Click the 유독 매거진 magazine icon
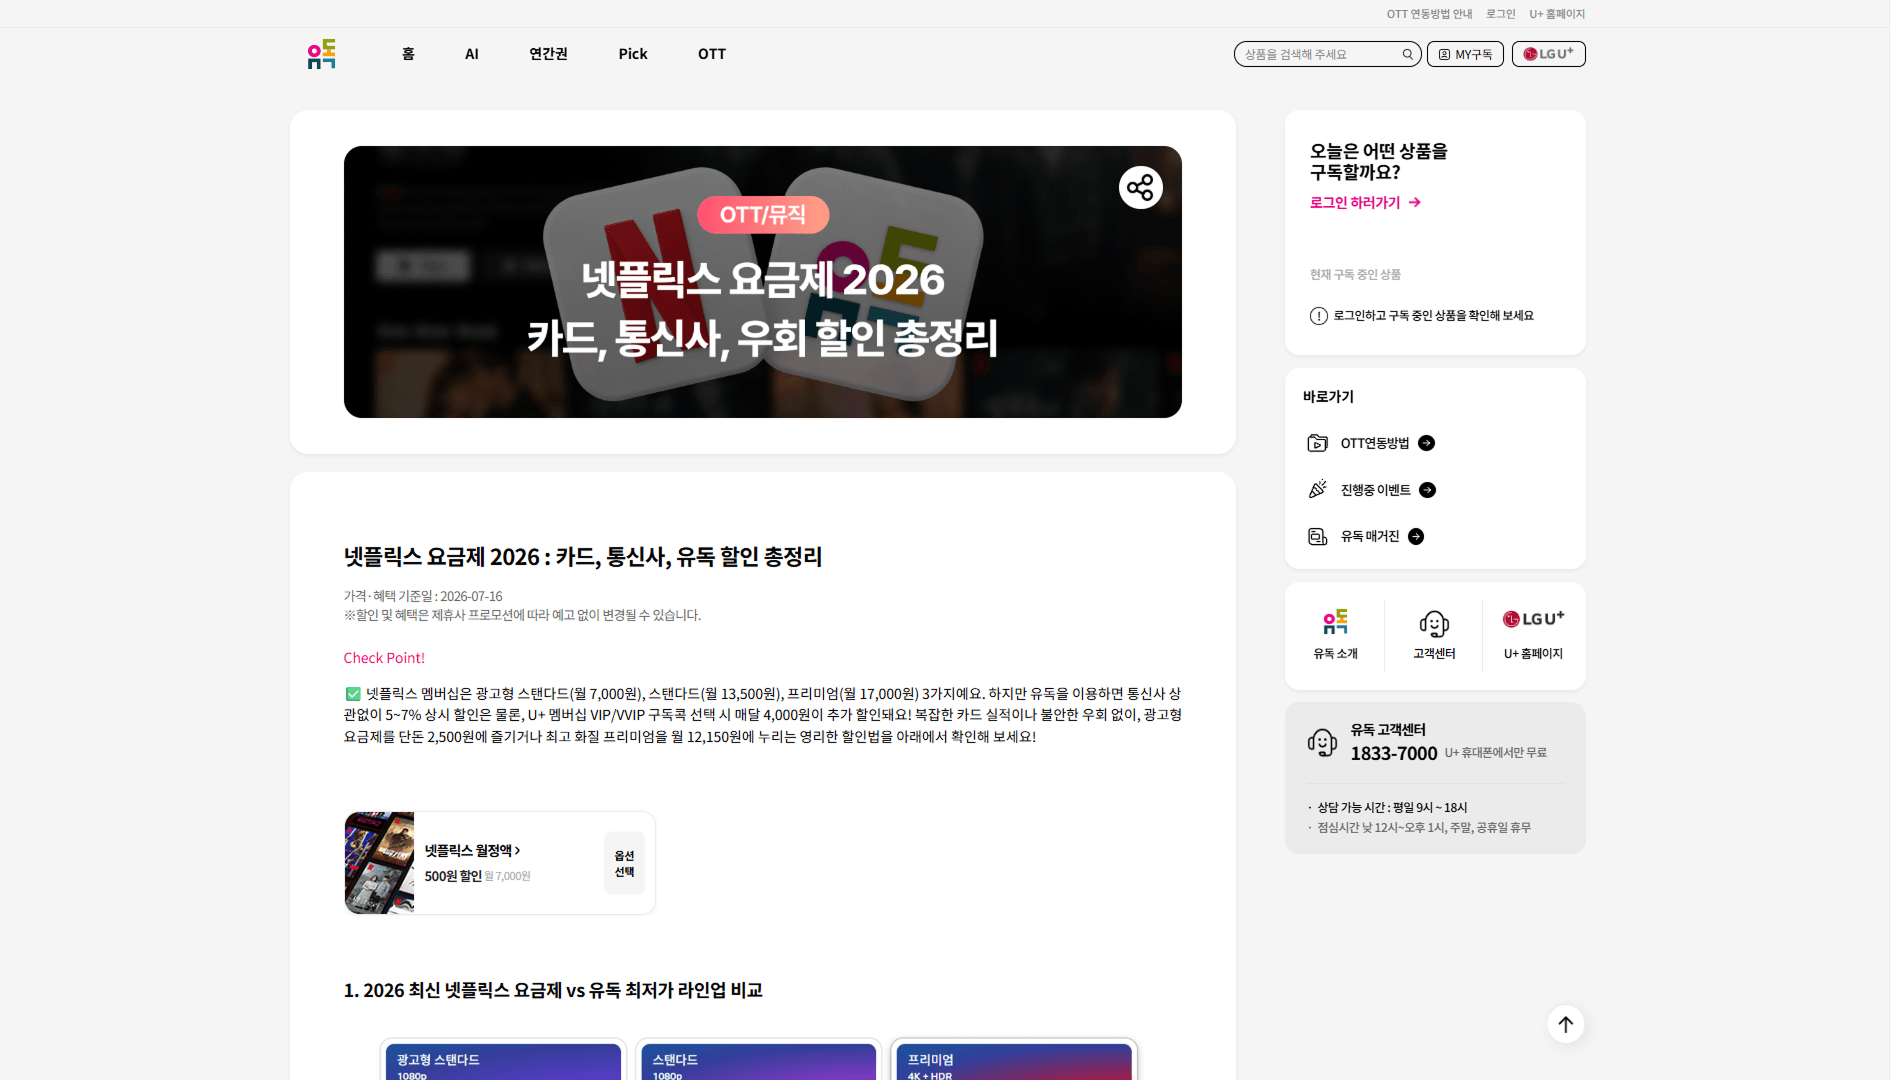 pos(1317,537)
